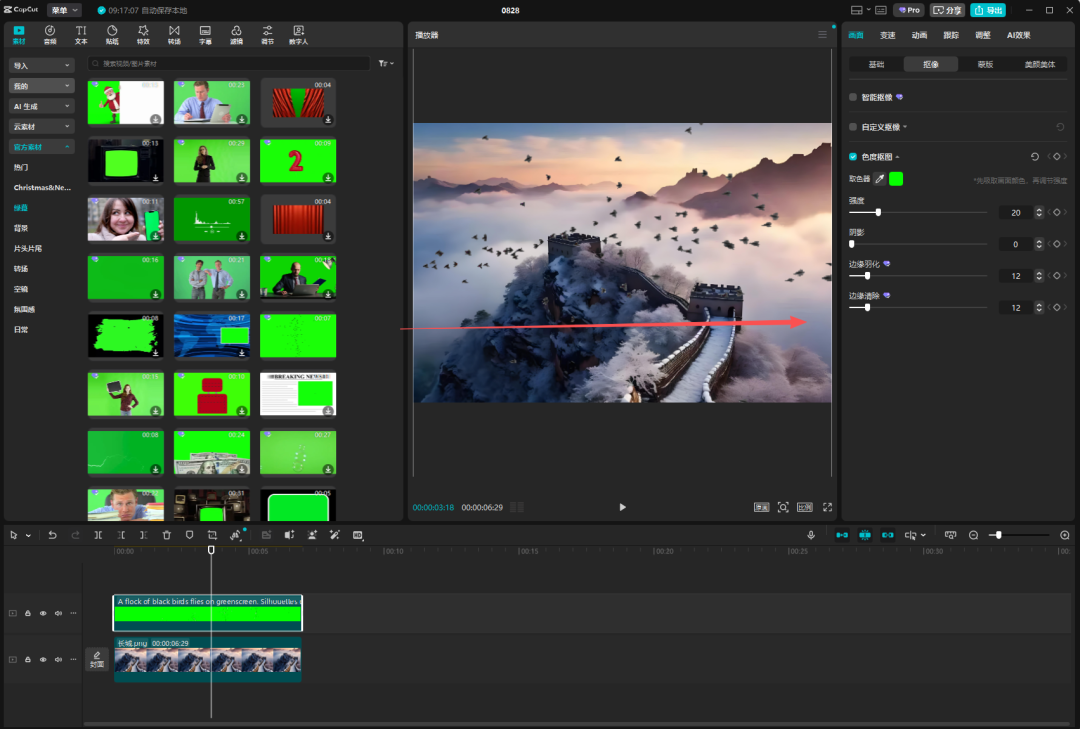
Task: Click the delete trash icon in timeline toolbar
Action: coord(167,536)
